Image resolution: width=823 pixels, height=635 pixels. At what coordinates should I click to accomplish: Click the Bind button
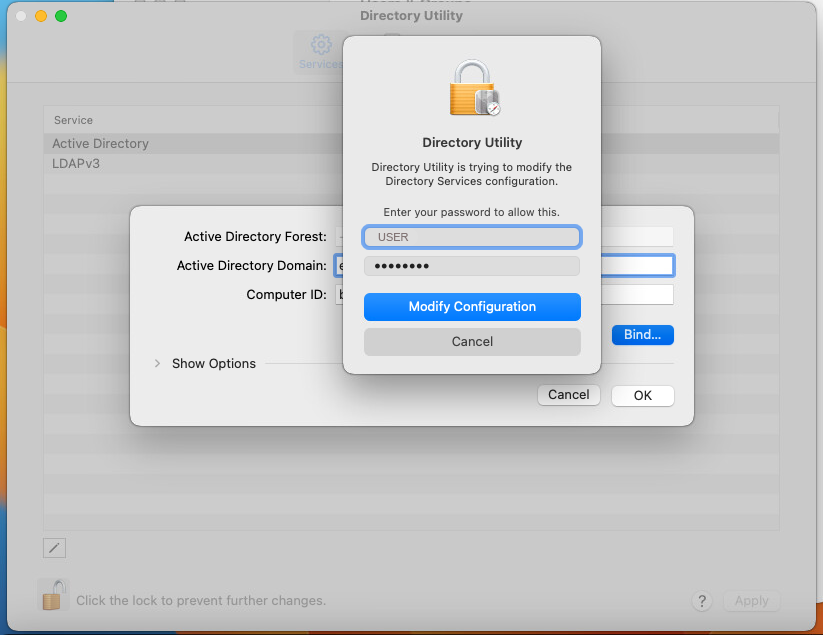click(642, 335)
